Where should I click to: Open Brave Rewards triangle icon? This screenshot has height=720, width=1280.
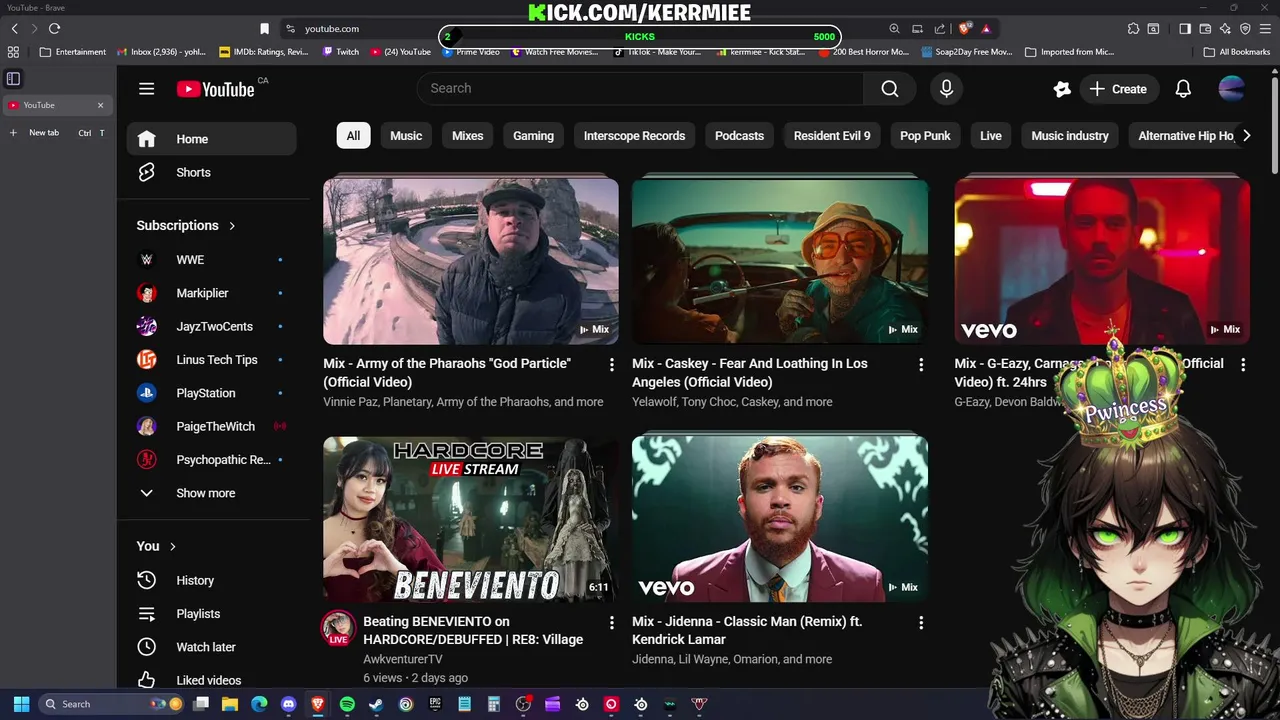pyautogui.click(x=985, y=29)
